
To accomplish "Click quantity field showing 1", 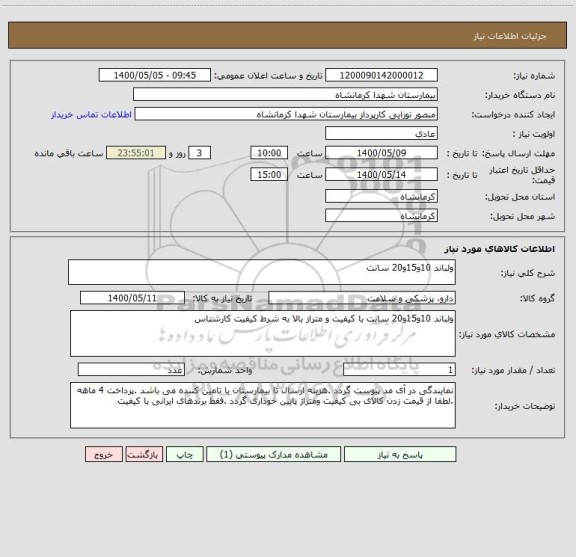I will click(x=399, y=370).
